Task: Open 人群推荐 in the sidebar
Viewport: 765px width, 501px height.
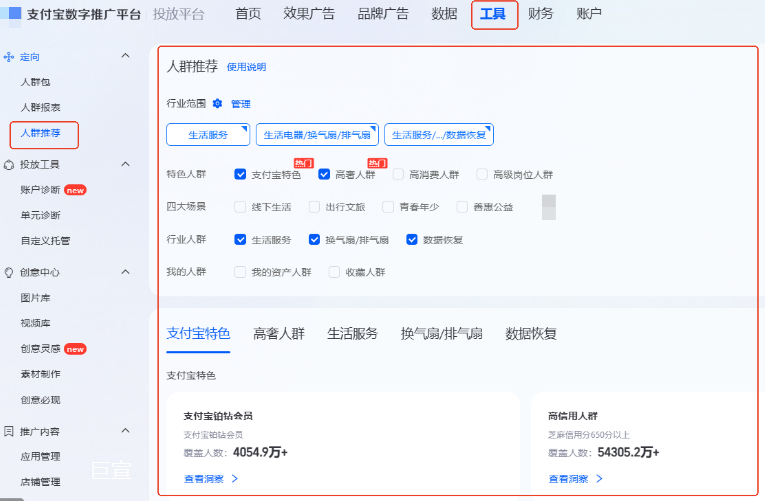Action: [40, 133]
